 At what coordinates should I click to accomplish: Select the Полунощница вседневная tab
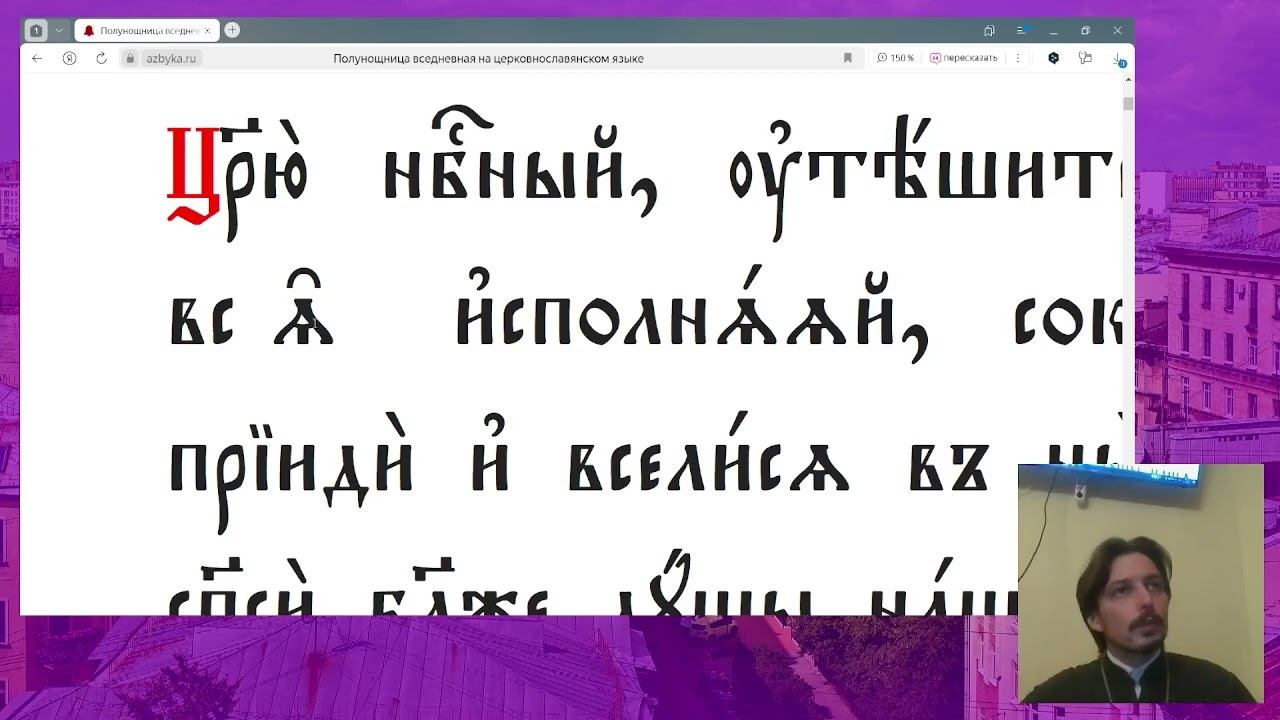[145, 30]
